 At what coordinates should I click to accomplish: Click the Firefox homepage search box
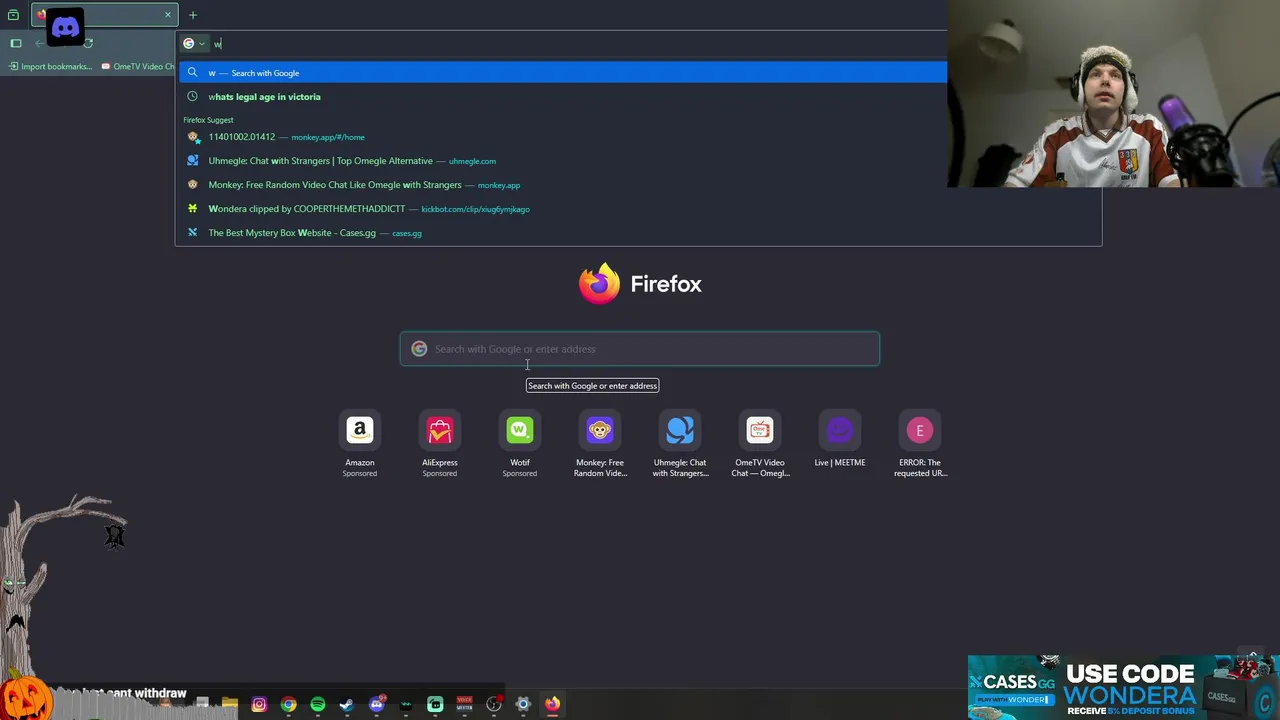click(640, 349)
